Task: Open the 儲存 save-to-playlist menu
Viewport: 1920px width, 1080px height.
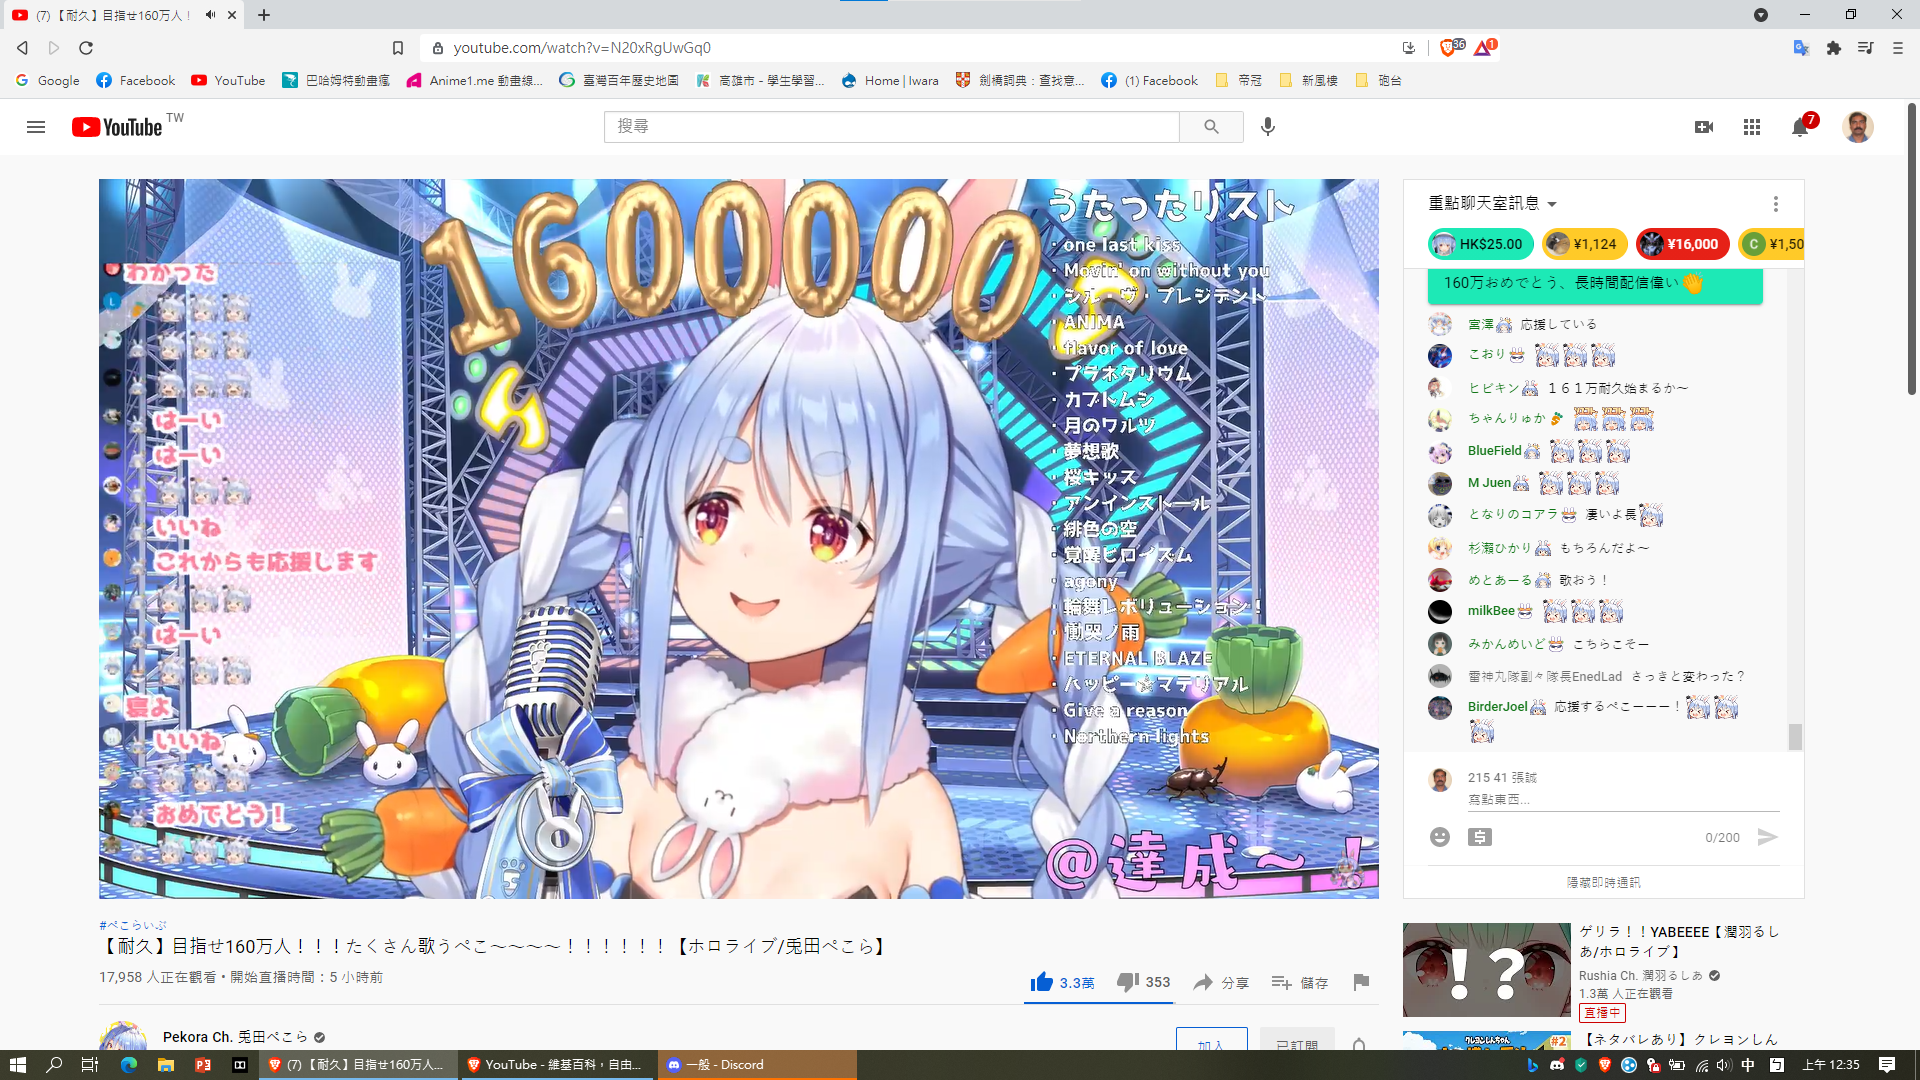Action: click(1299, 982)
